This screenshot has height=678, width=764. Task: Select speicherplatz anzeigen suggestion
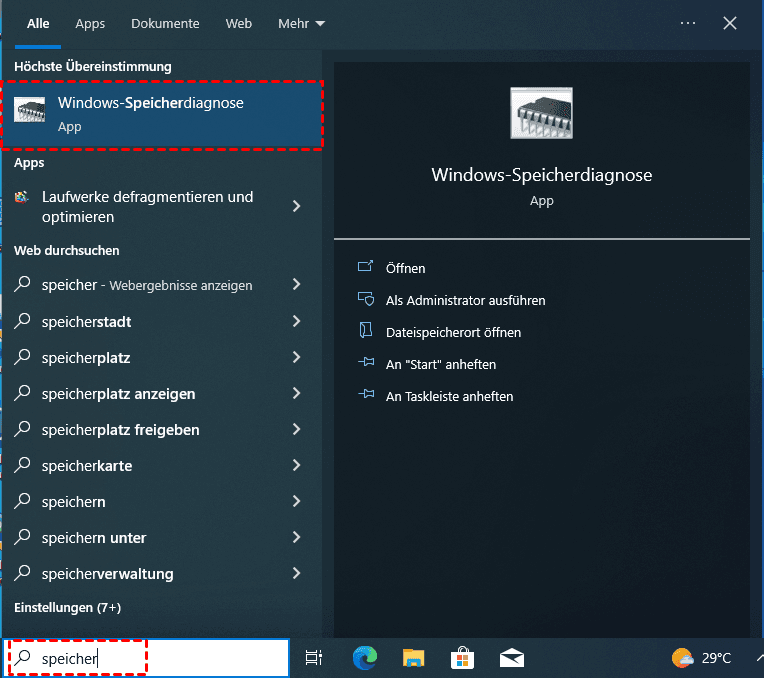click(x=118, y=394)
